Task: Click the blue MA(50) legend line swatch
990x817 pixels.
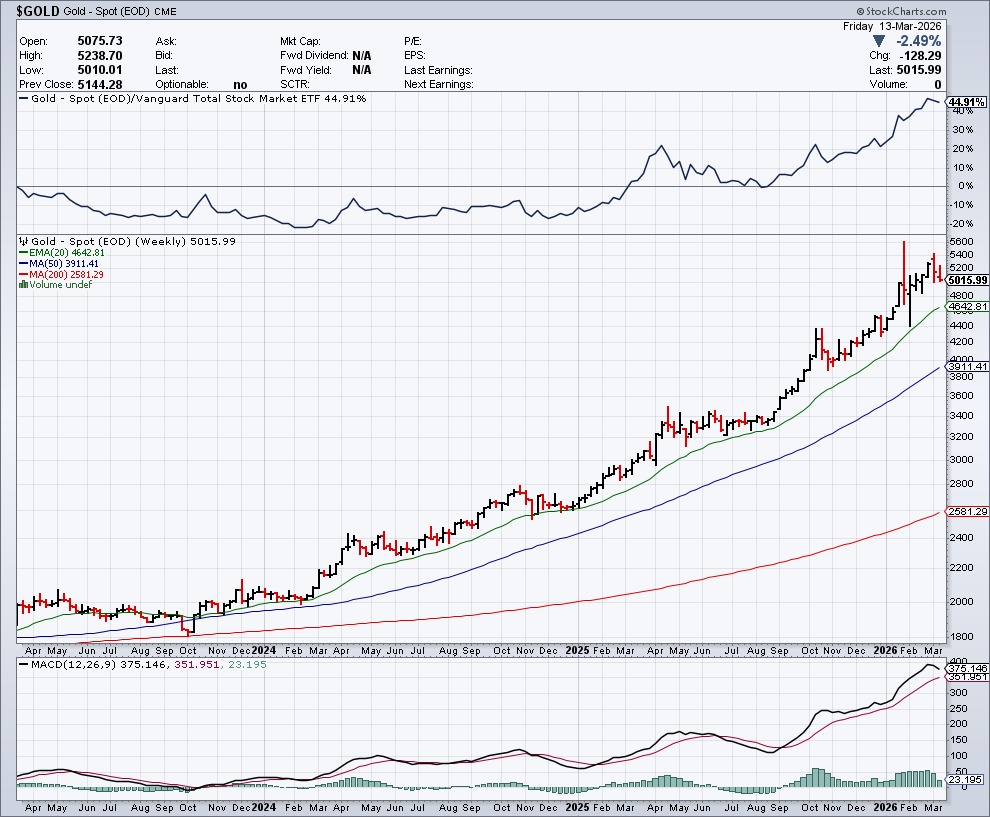Action: [x=25, y=264]
